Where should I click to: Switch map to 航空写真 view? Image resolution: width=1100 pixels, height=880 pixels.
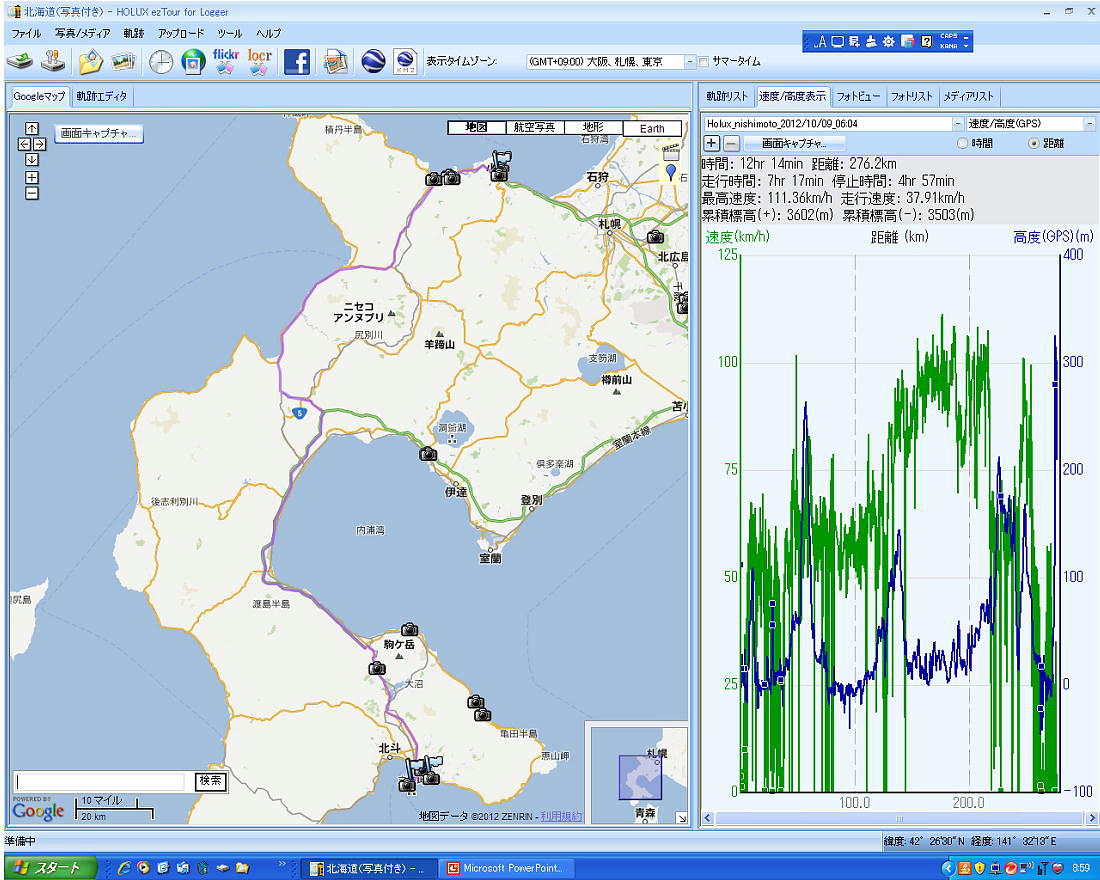click(534, 128)
